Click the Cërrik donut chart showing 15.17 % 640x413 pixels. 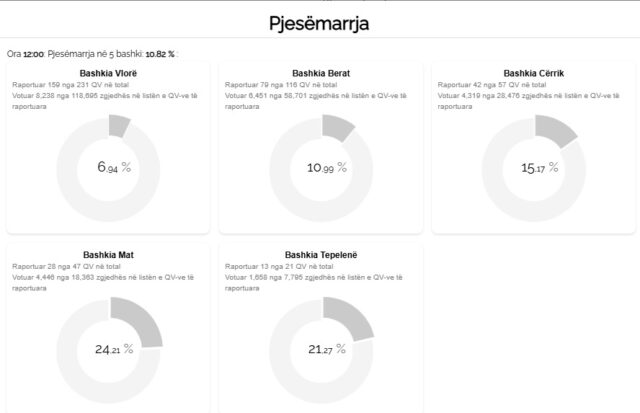click(x=534, y=167)
